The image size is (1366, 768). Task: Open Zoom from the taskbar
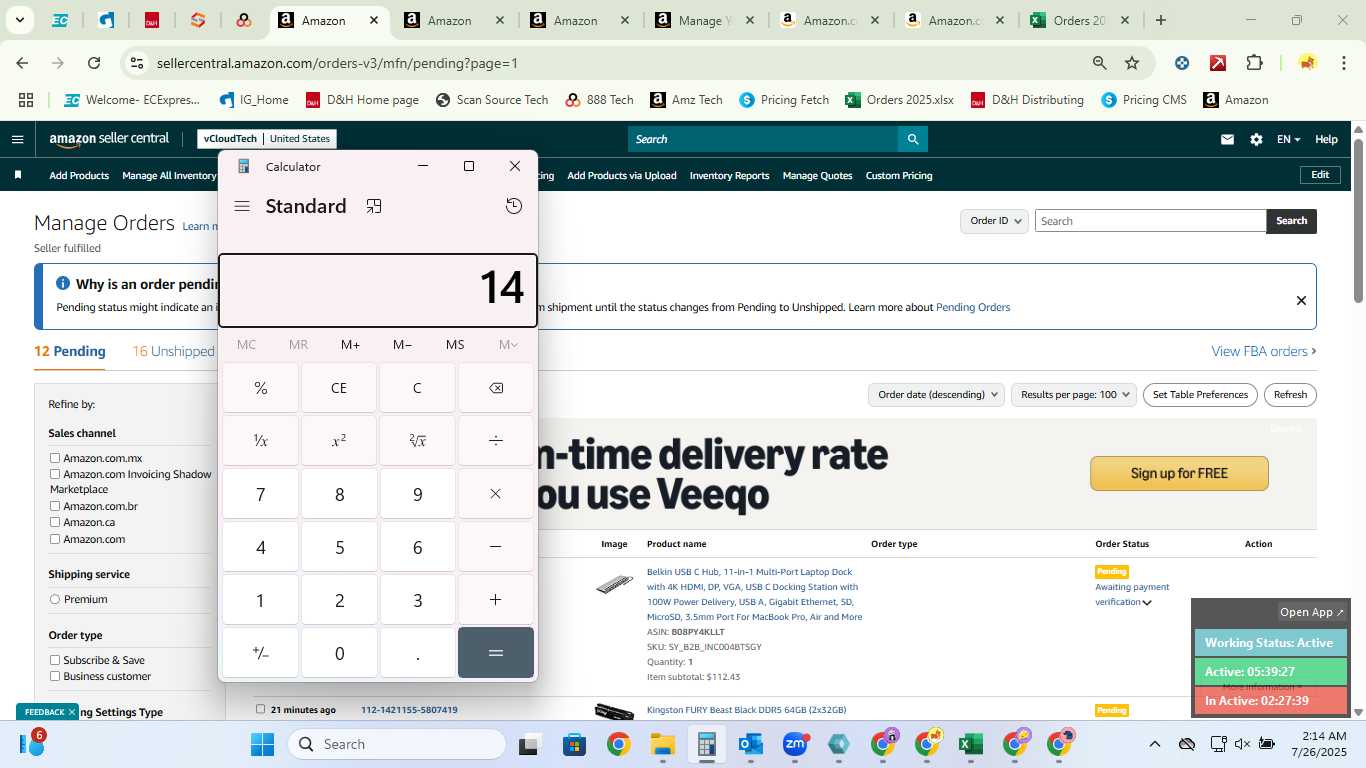795,744
